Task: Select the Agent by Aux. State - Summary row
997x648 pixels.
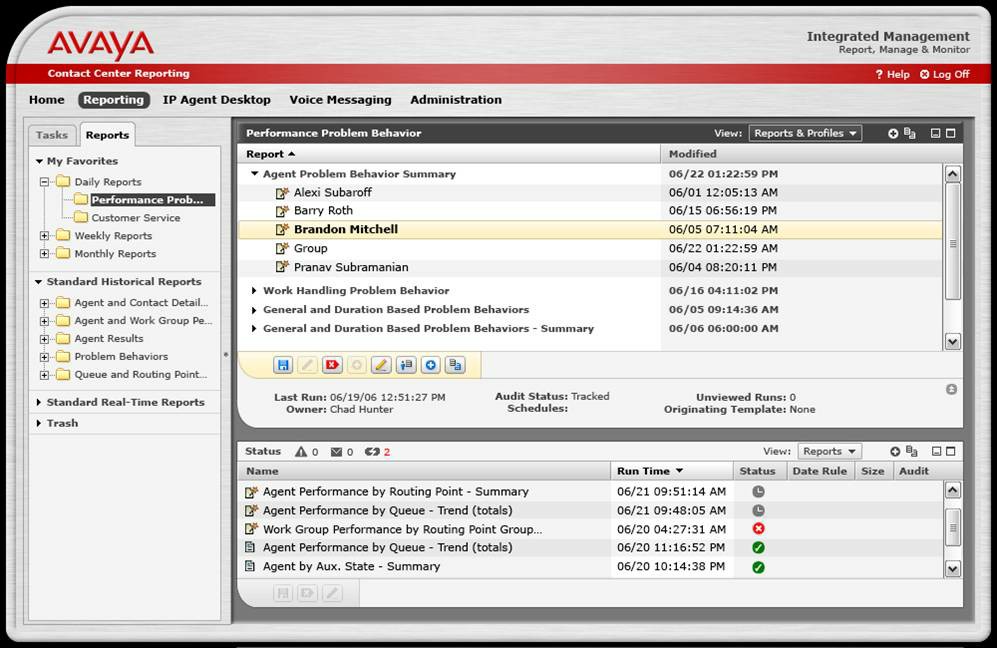Action: (x=591, y=567)
